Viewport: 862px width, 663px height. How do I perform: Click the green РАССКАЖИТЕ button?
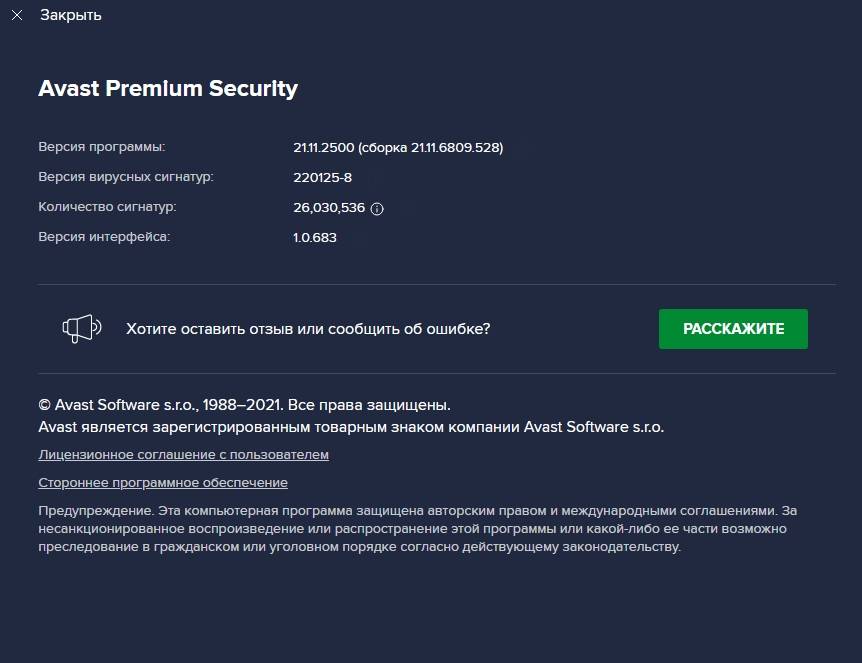[x=733, y=329]
